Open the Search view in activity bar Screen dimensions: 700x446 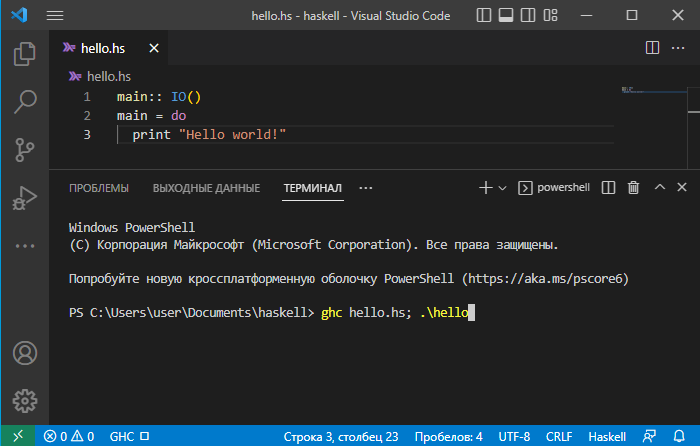click(25, 102)
